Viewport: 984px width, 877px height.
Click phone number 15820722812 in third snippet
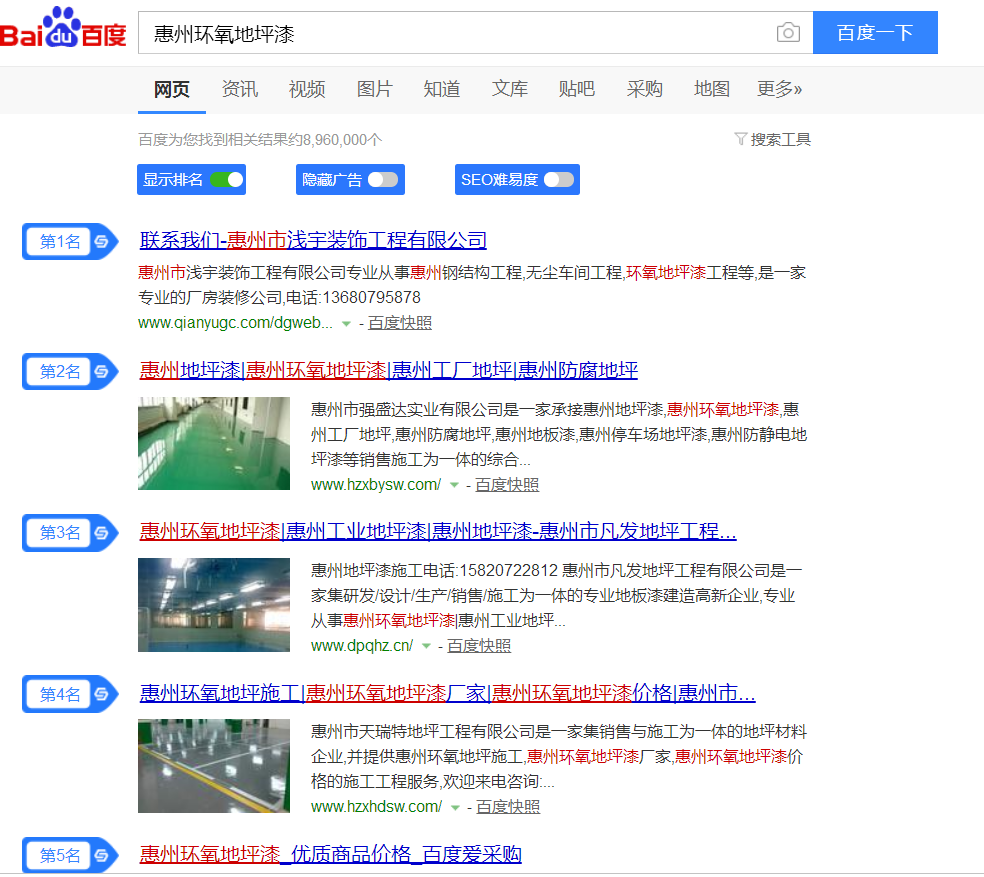pyautogui.click(x=509, y=571)
